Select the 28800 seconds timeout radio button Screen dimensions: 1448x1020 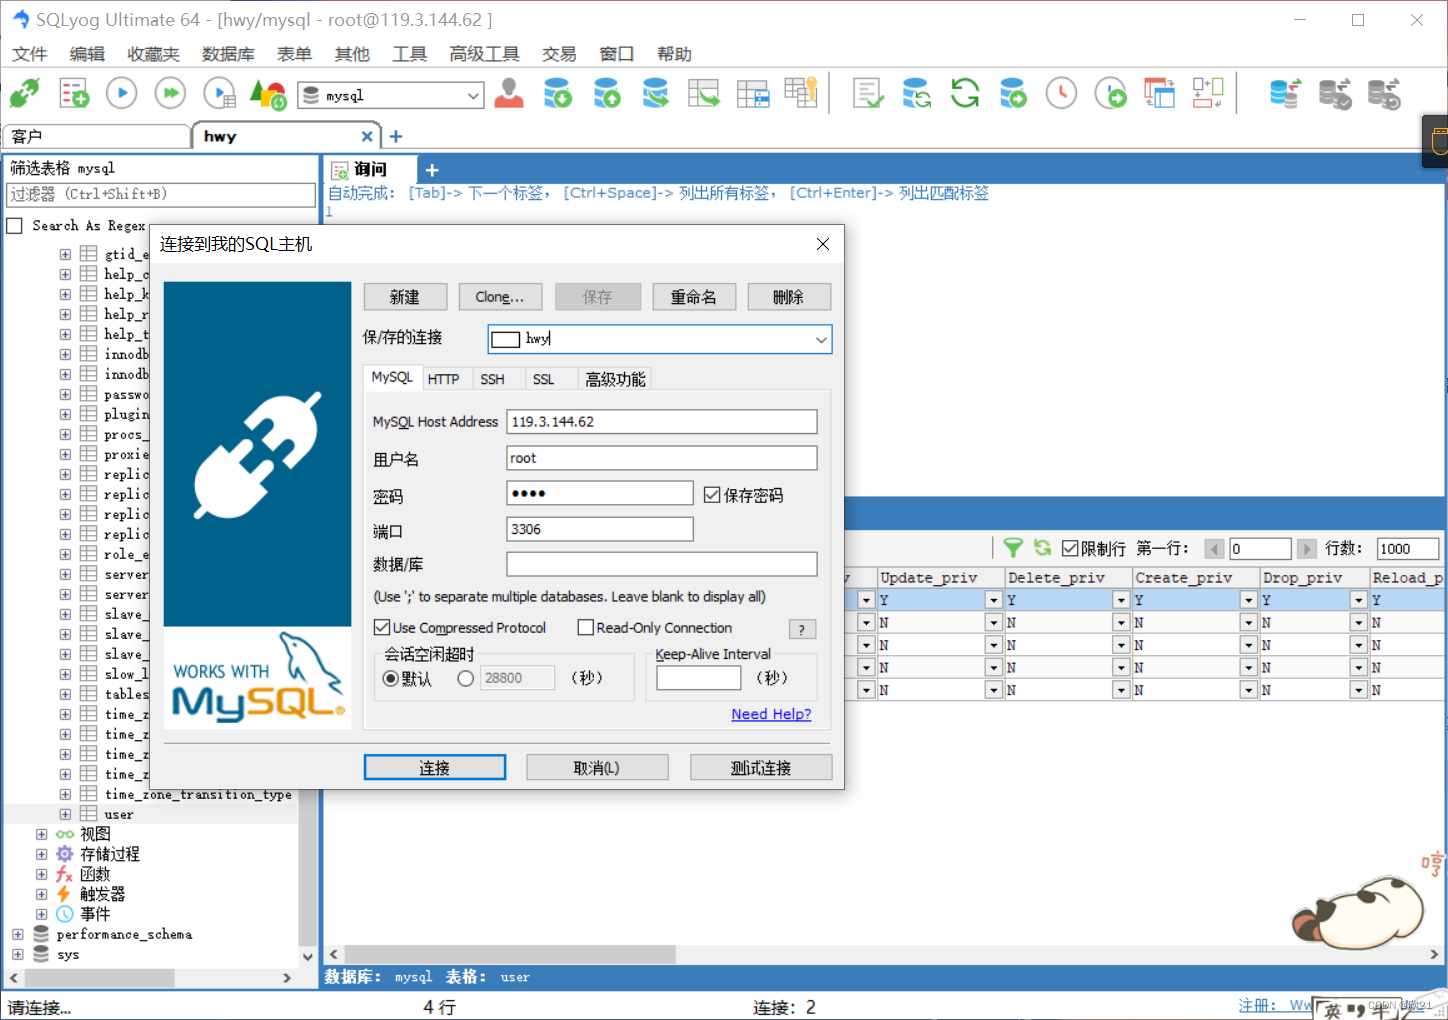tap(465, 678)
